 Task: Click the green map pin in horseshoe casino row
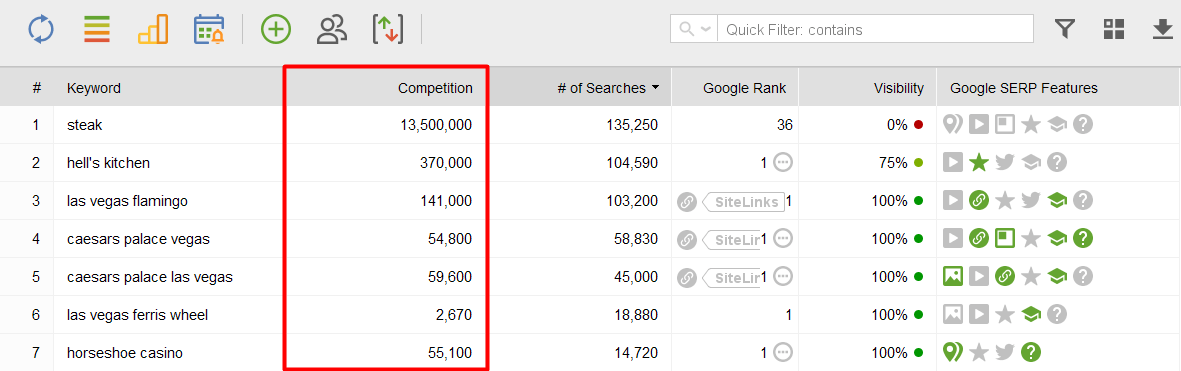[x=953, y=351]
